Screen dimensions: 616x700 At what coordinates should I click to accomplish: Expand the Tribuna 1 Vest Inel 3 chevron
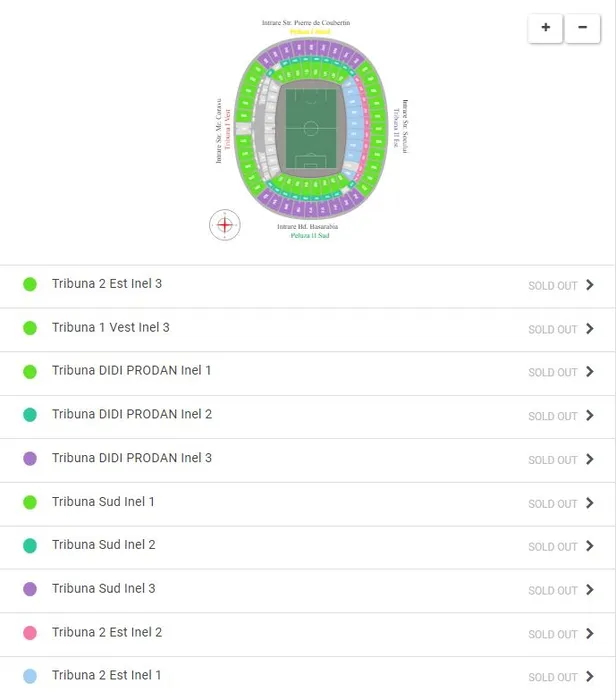(x=590, y=329)
